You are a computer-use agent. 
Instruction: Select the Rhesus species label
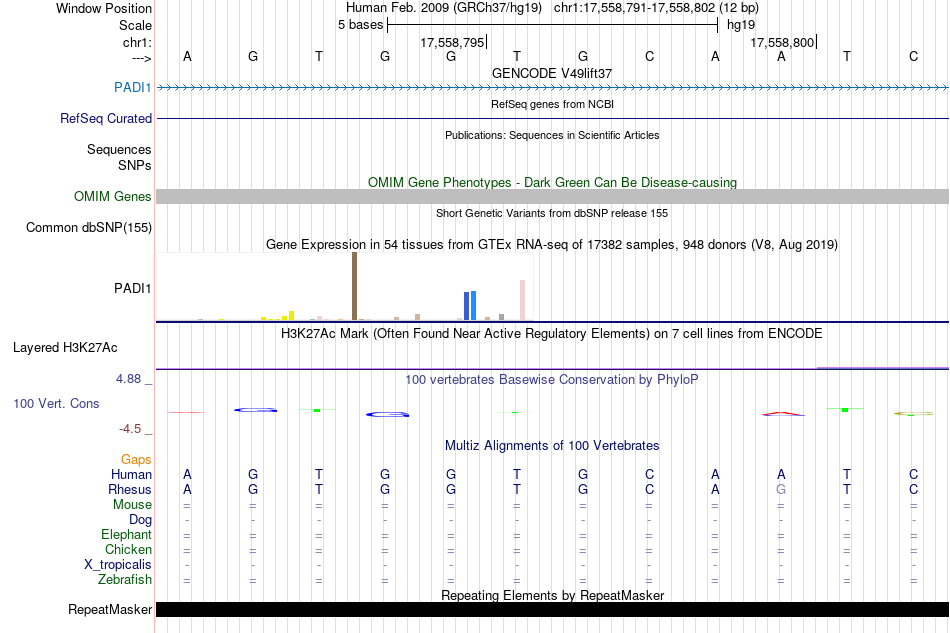130,489
